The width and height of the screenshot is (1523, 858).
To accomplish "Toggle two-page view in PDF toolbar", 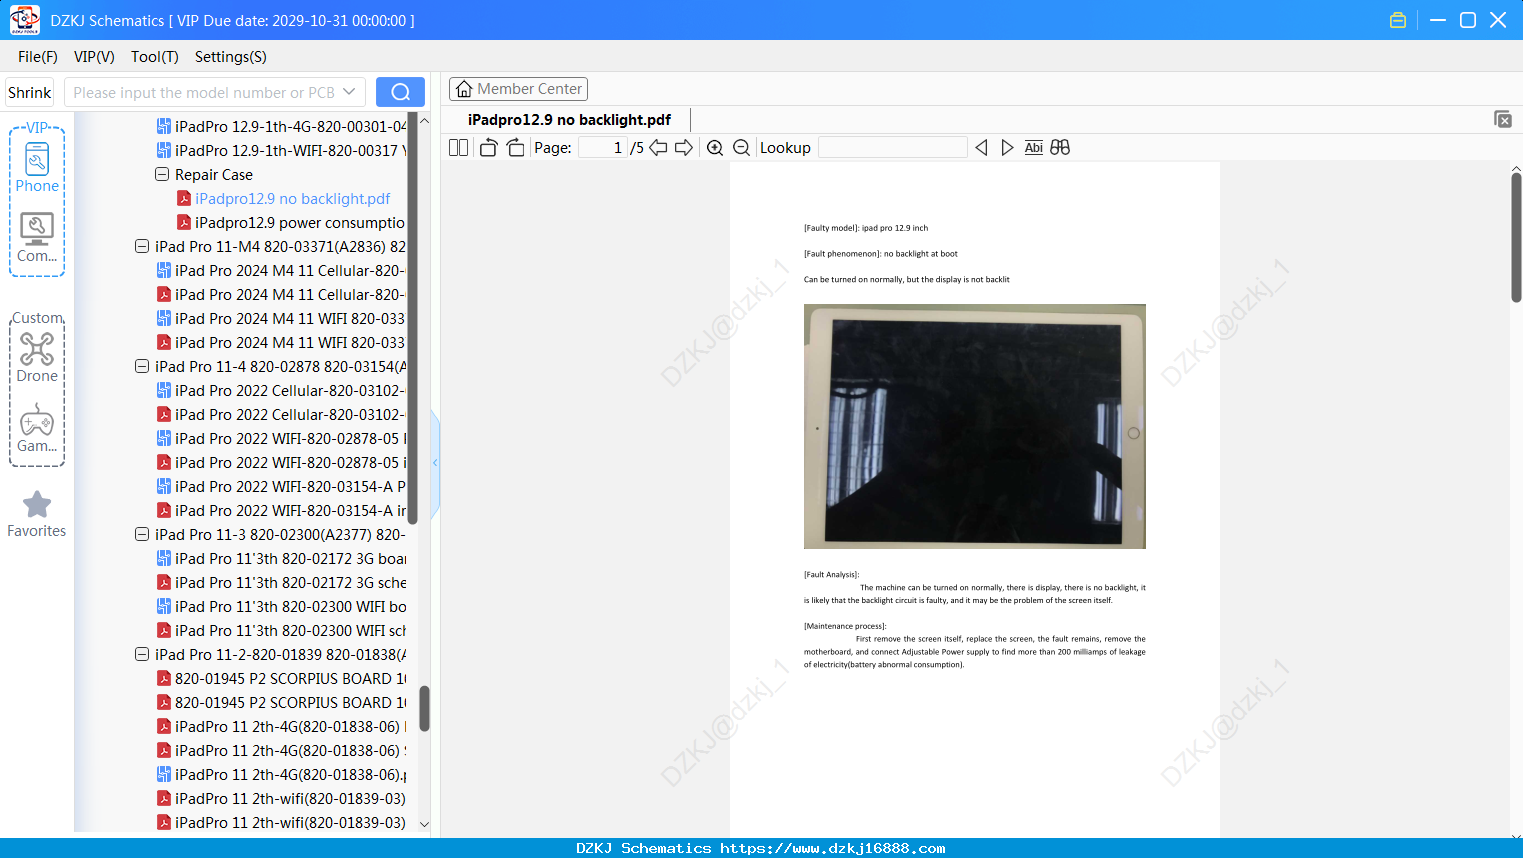I will (458, 148).
